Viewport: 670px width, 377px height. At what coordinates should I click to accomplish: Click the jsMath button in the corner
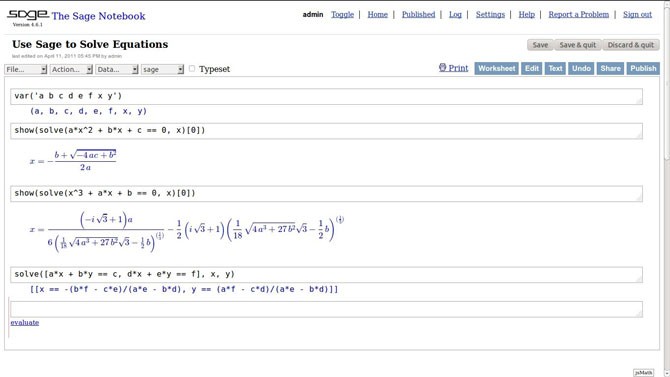tap(643, 373)
